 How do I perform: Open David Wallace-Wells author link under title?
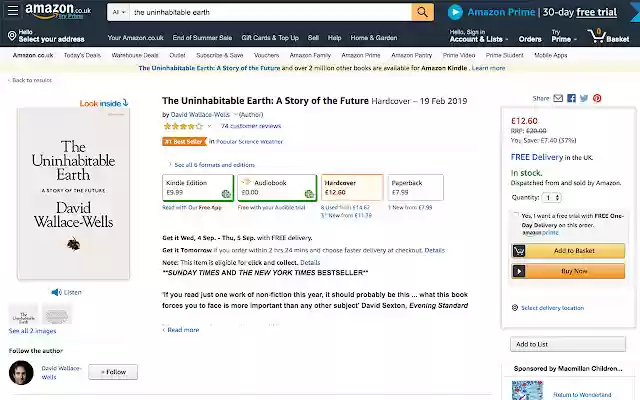pyautogui.click(x=200, y=115)
